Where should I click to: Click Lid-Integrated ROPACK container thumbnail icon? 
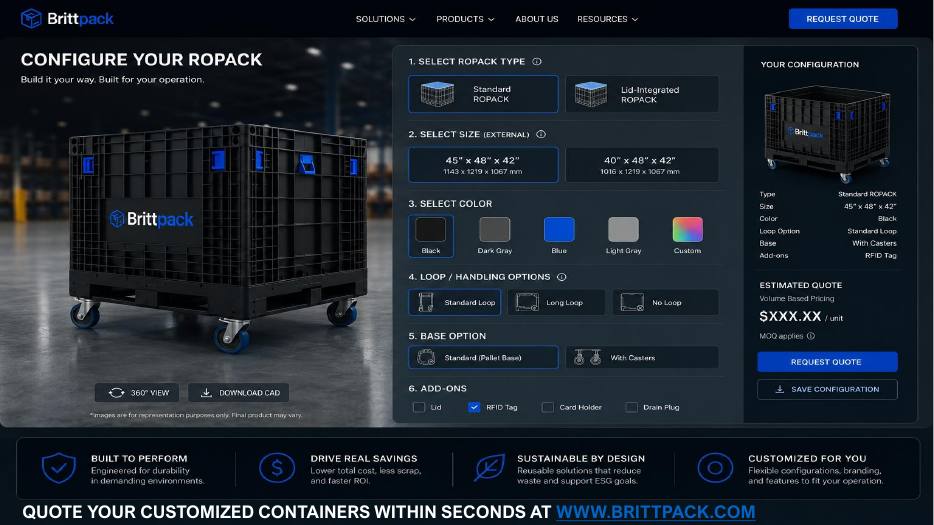pyautogui.click(x=591, y=94)
